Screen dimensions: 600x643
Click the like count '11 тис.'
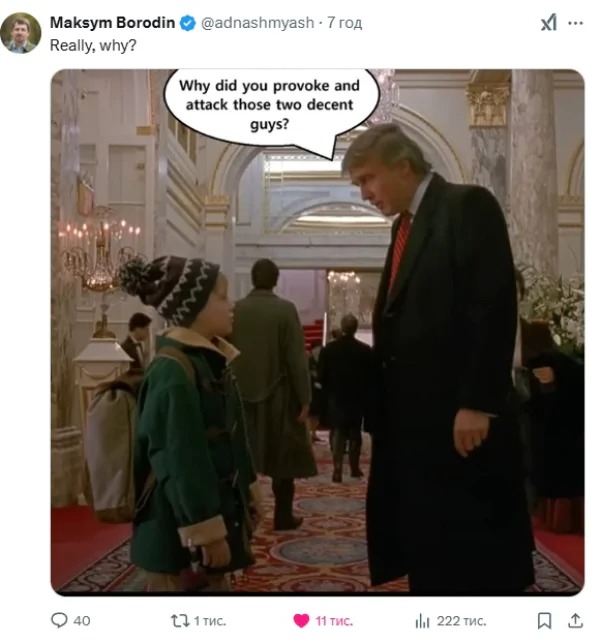click(334, 621)
